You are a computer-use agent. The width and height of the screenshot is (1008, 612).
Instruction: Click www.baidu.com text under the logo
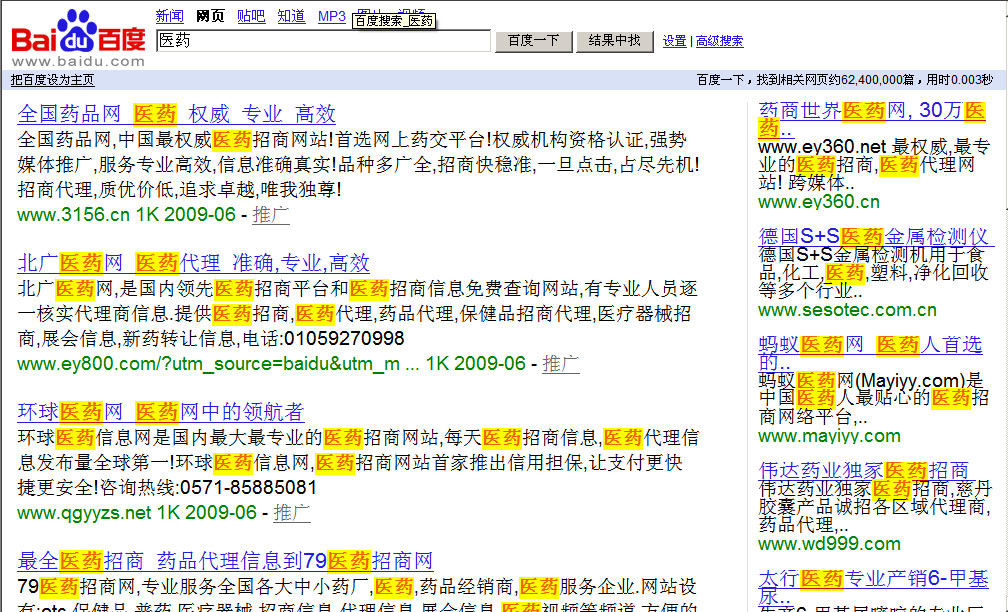click(x=78, y=62)
